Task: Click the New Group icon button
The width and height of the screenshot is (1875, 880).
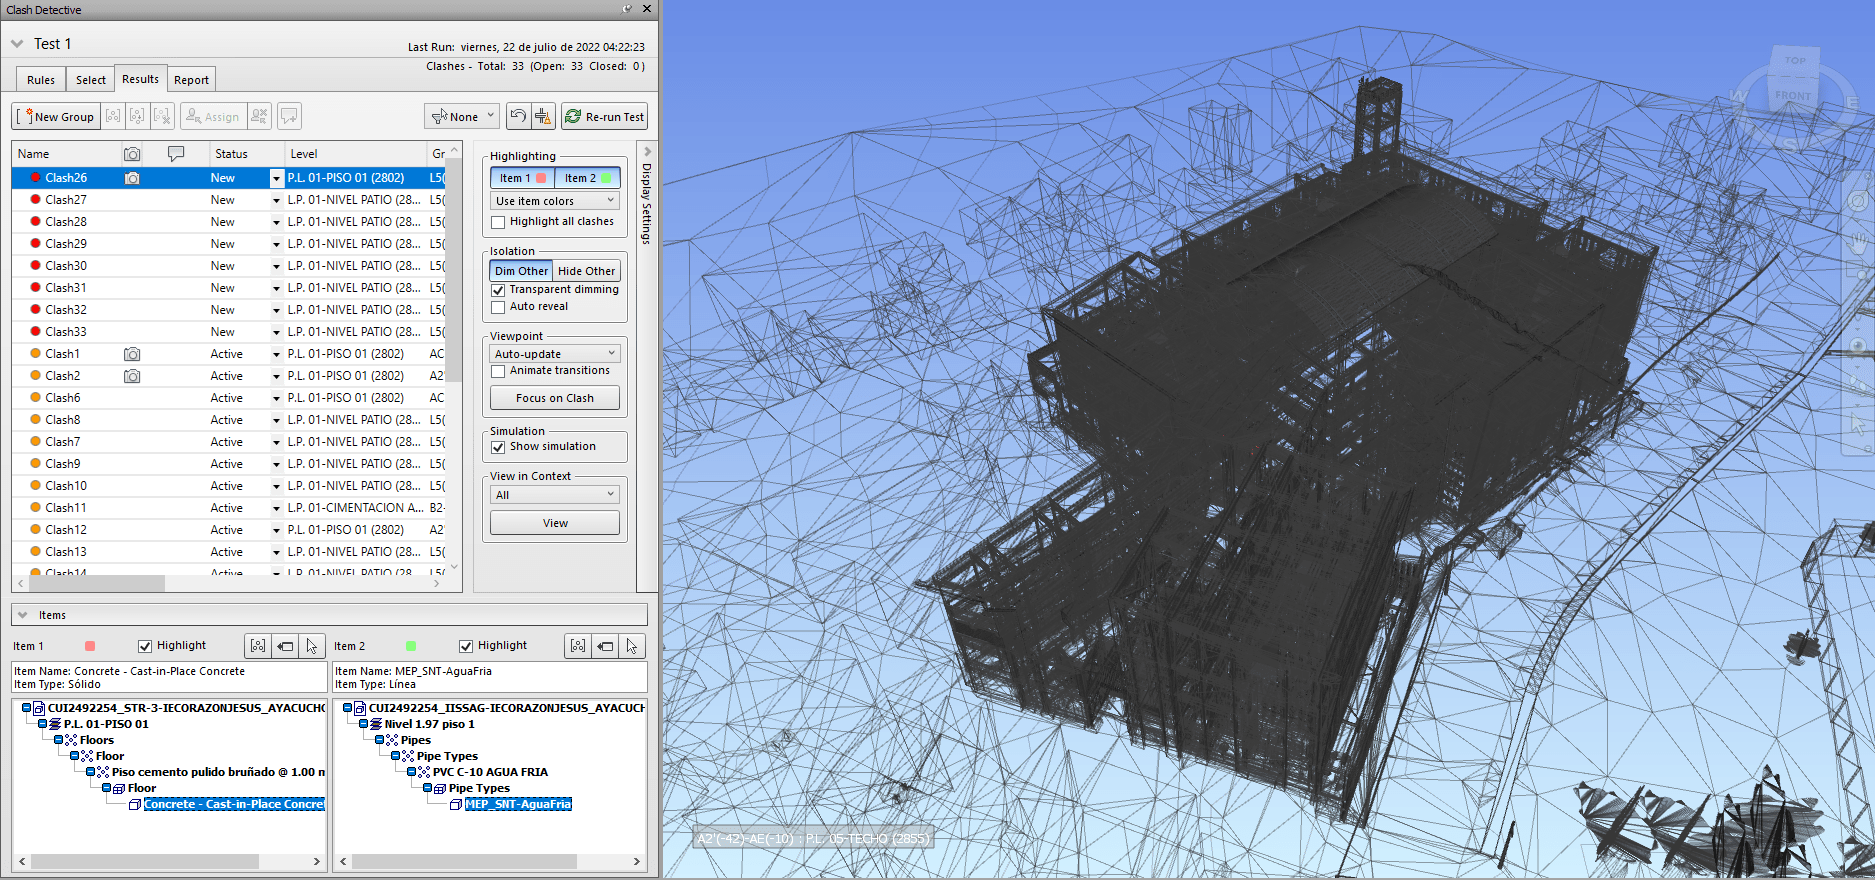Action: 56,116
